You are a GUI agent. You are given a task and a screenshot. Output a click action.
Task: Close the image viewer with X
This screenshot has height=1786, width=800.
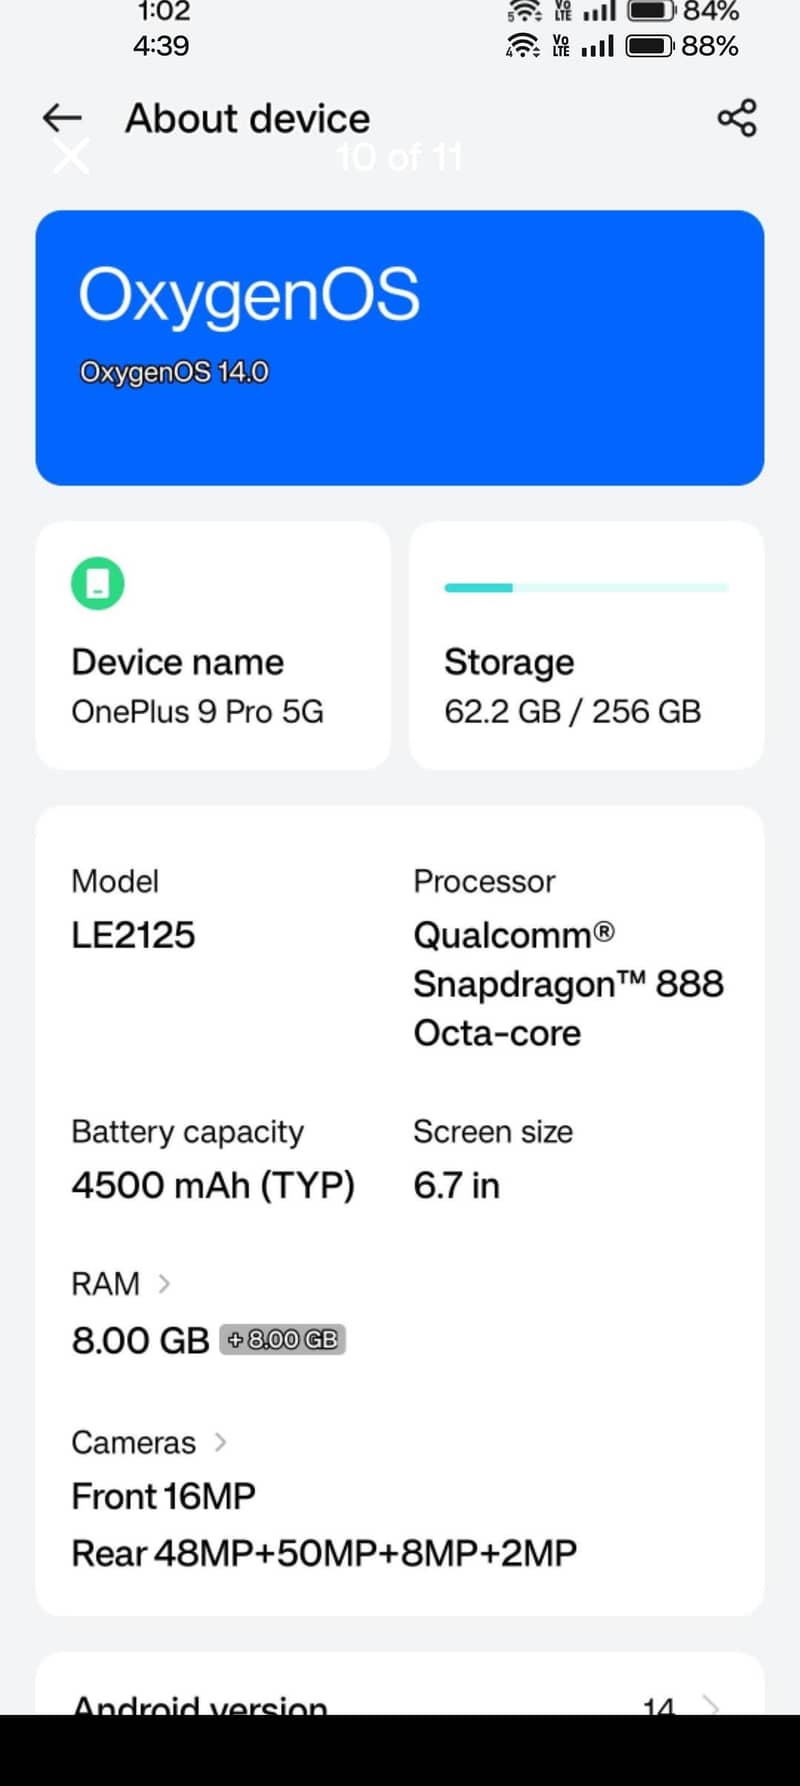tap(71, 156)
